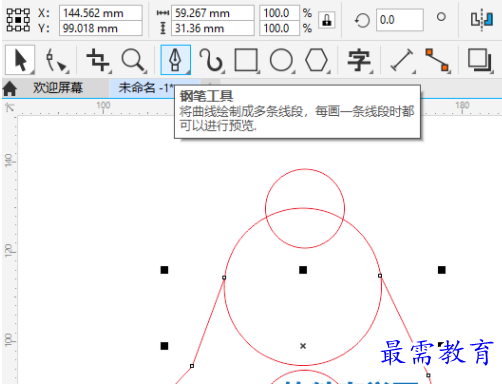Click the top-center selection handle

[x=303, y=270]
